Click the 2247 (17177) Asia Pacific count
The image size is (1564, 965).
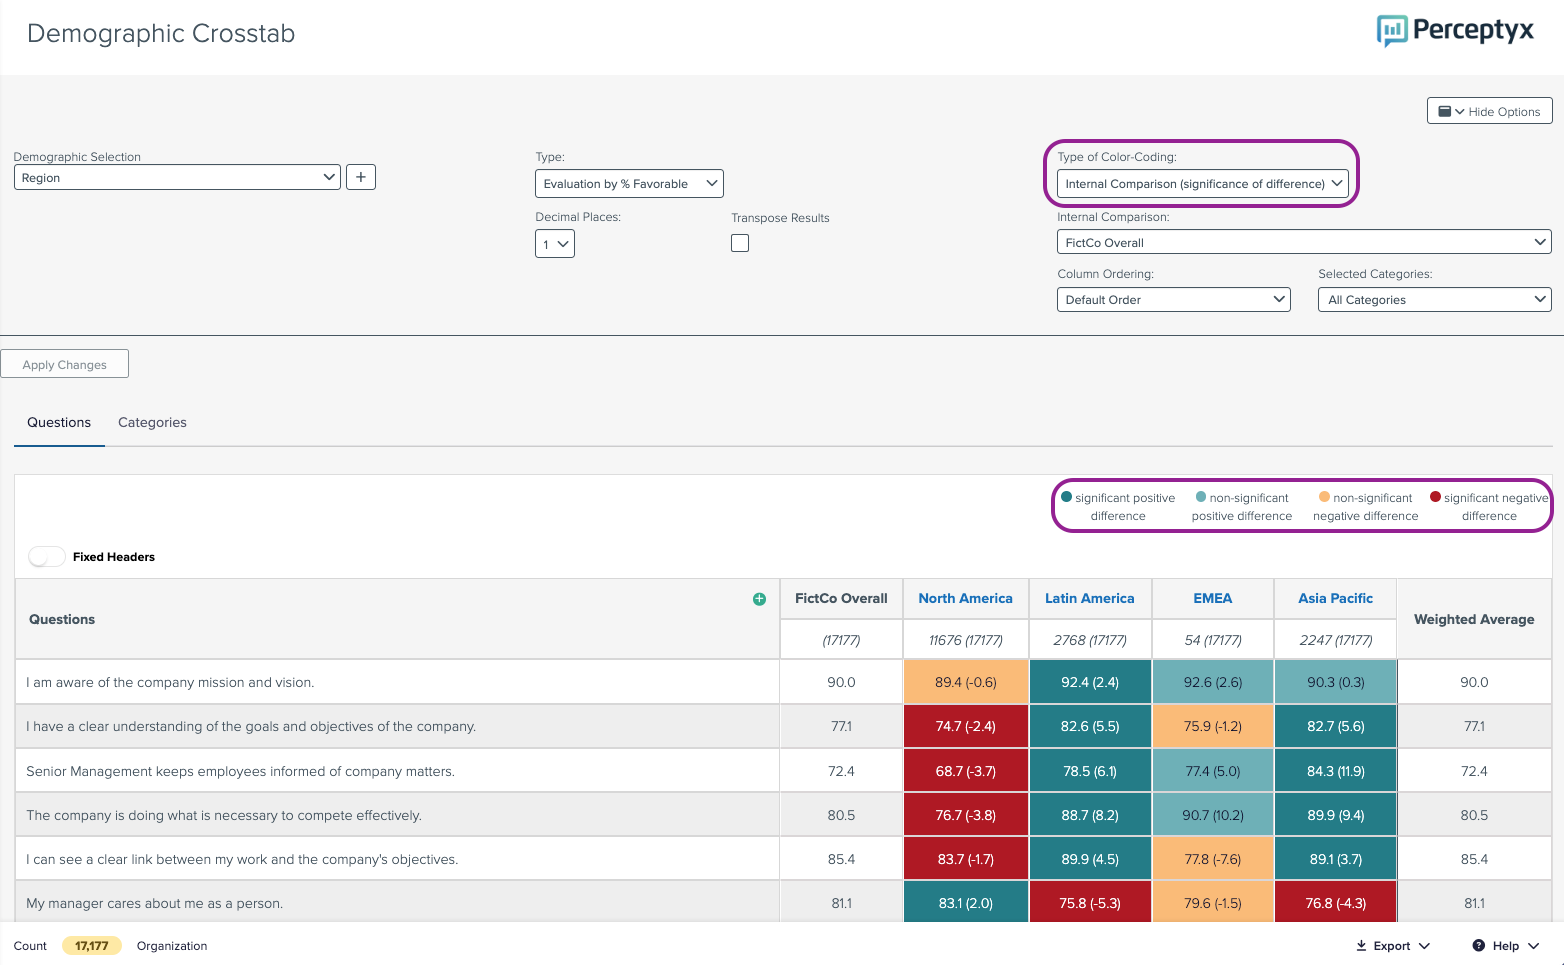click(x=1336, y=640)
